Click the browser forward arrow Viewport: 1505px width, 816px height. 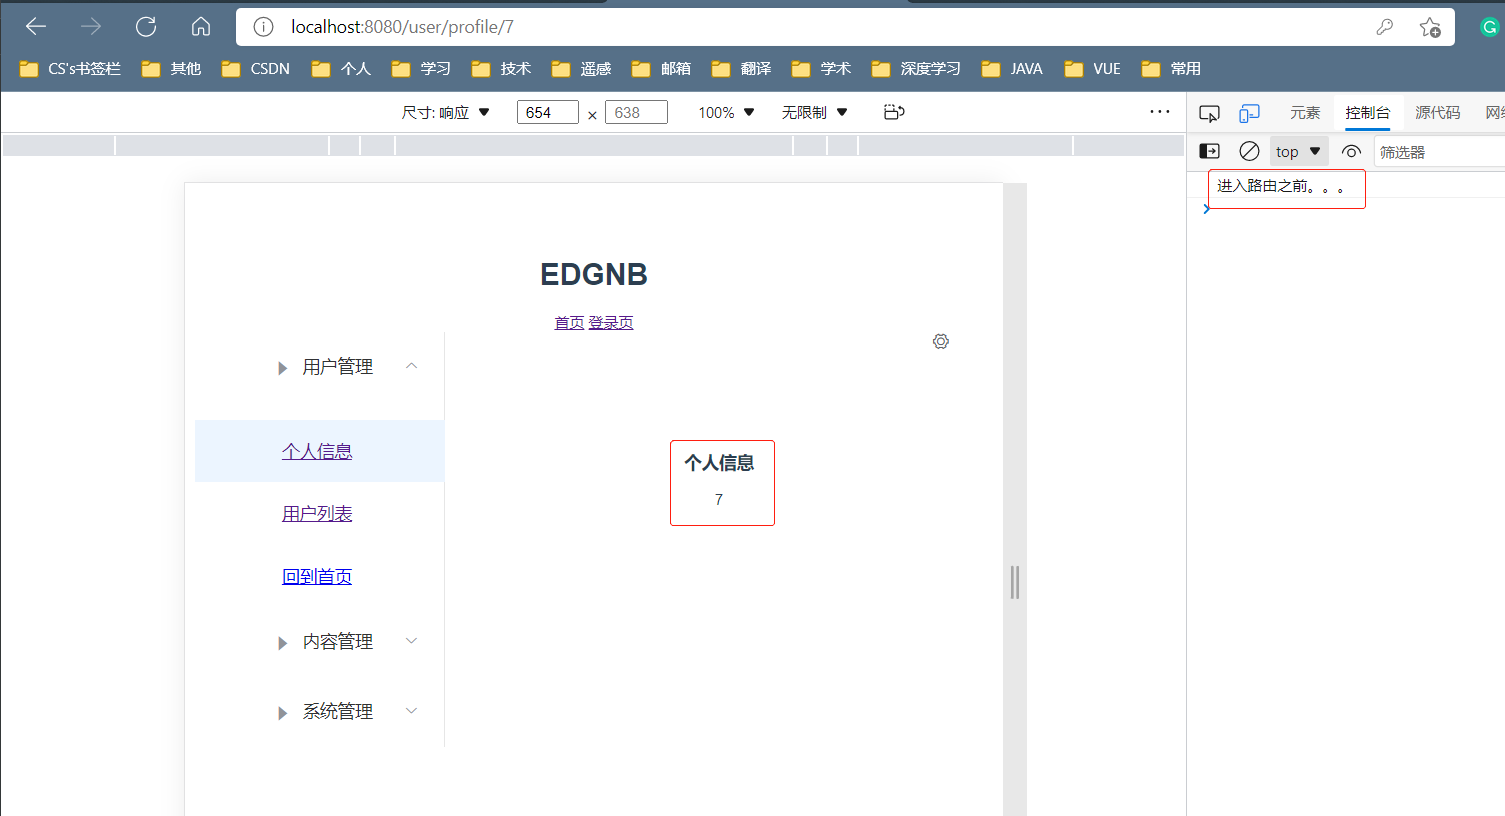[x=91, y=27]
